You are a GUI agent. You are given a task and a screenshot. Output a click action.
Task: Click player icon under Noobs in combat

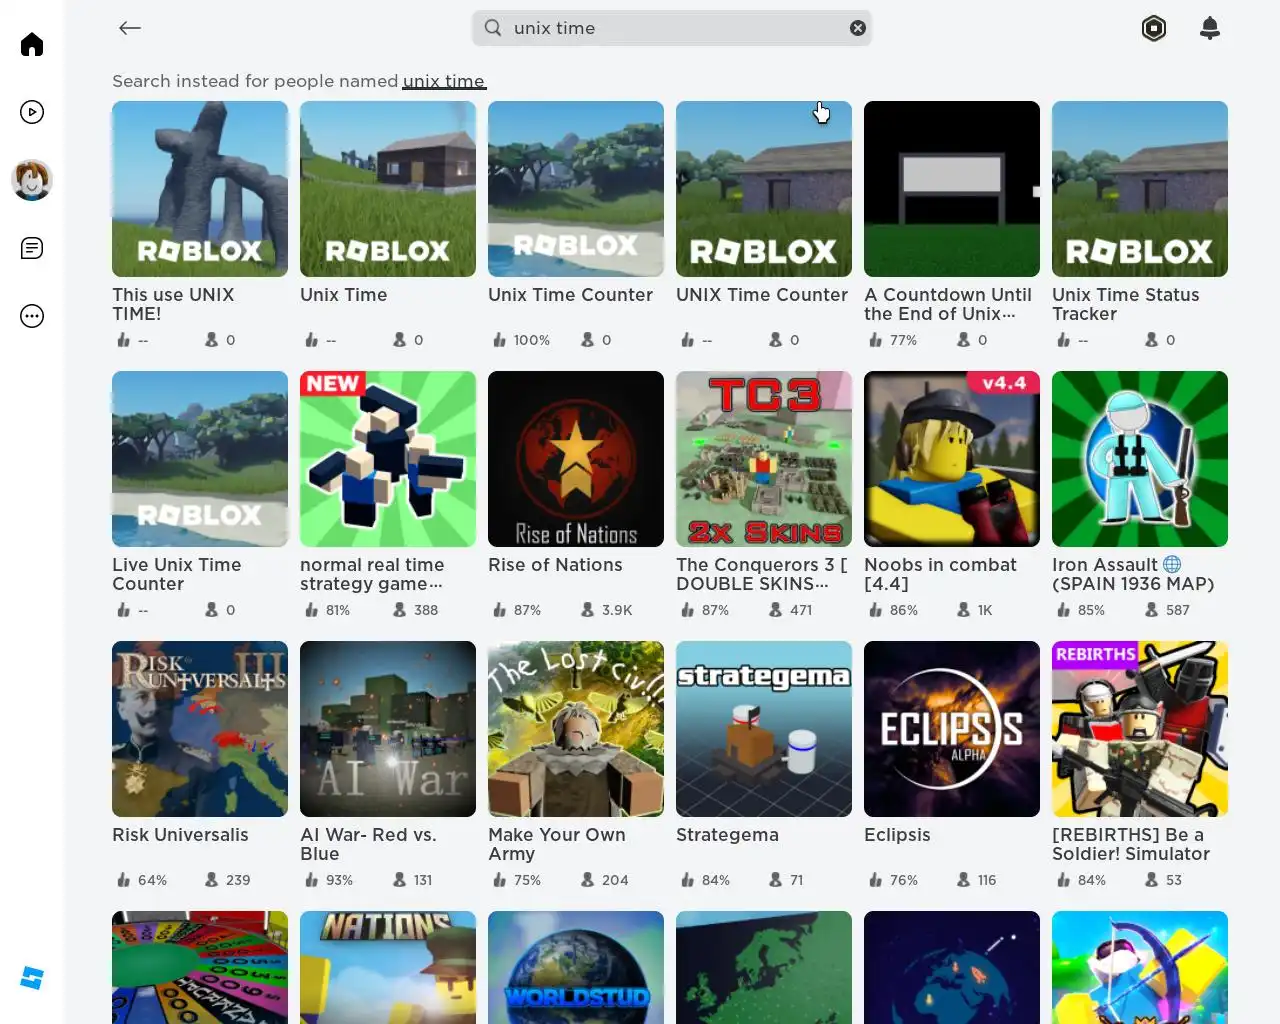963,610
